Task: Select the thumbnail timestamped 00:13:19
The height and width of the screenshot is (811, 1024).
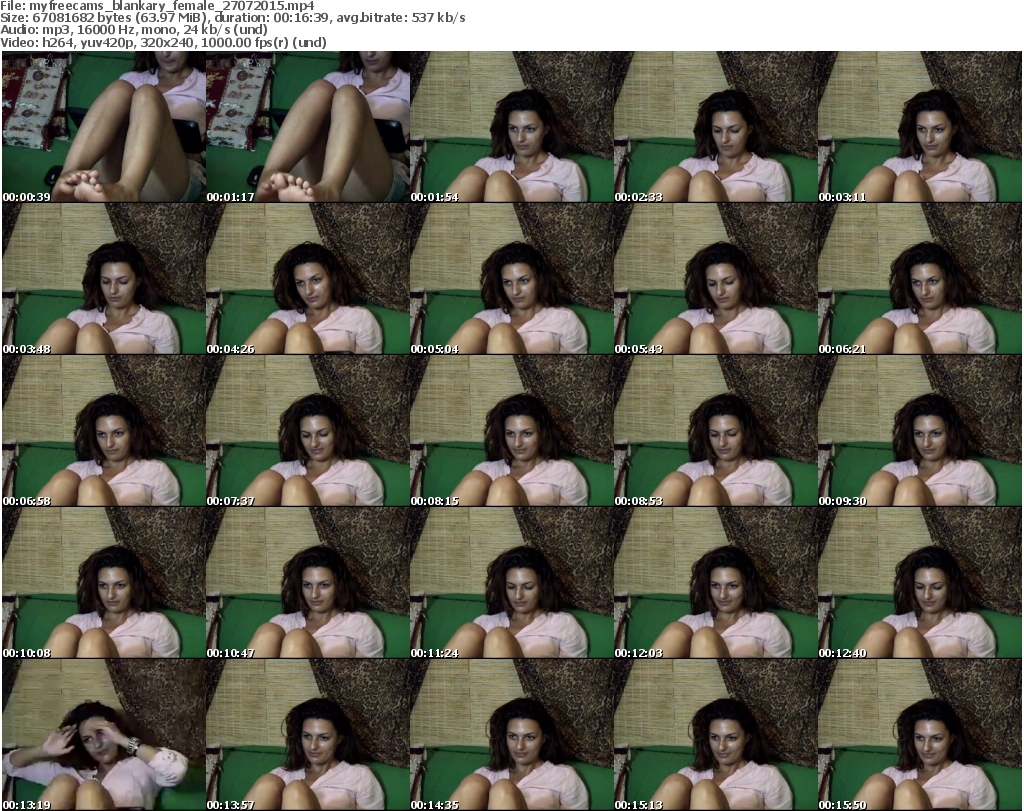Action: tap(104, 735)
